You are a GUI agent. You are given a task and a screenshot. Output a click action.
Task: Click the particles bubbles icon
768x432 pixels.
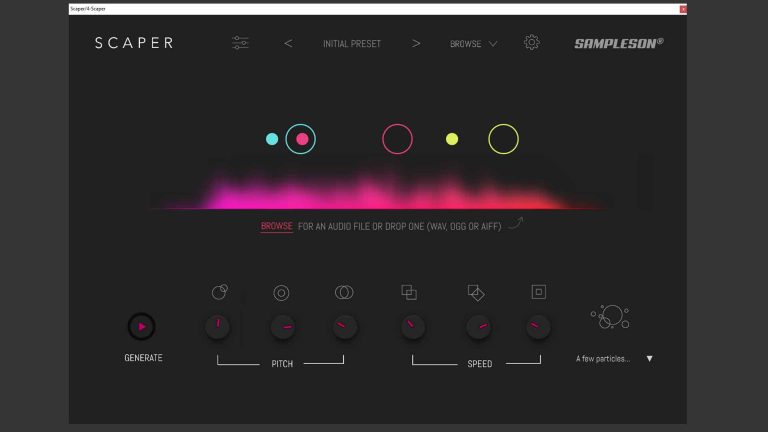point(610,316)
